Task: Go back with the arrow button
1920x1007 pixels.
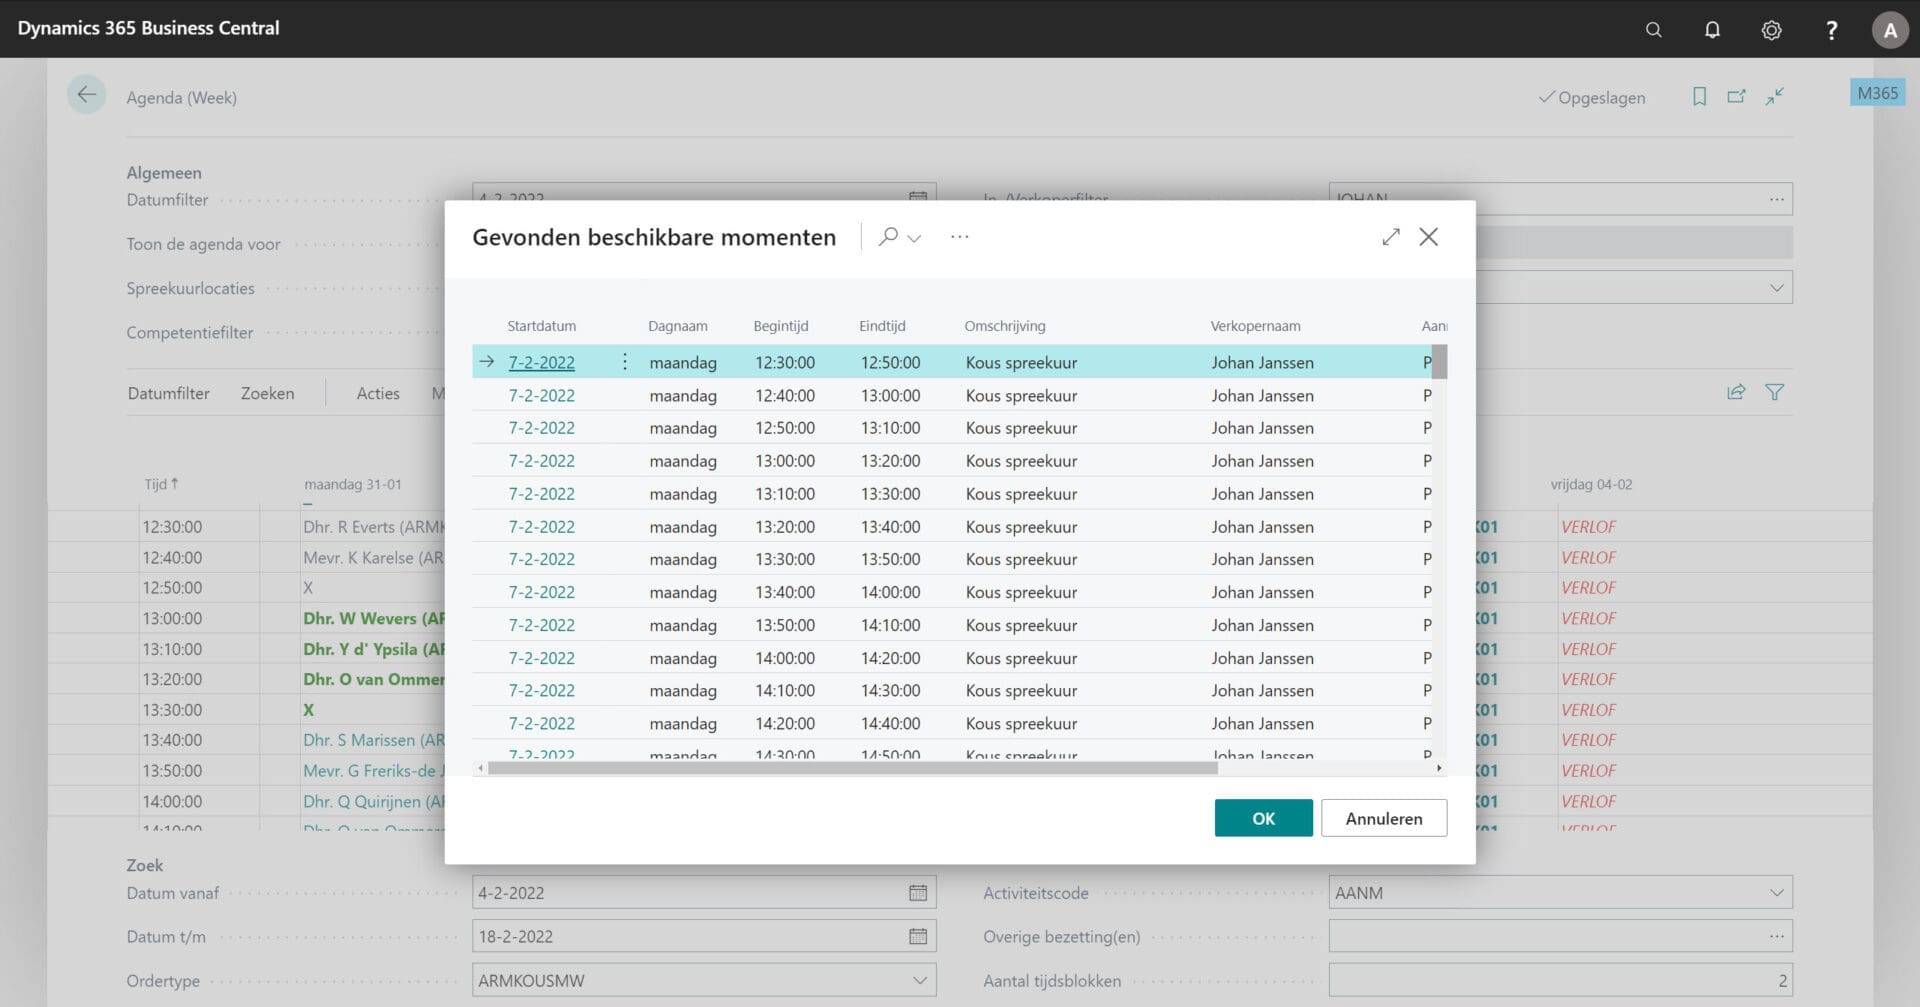Action: (x=87, y=95)
